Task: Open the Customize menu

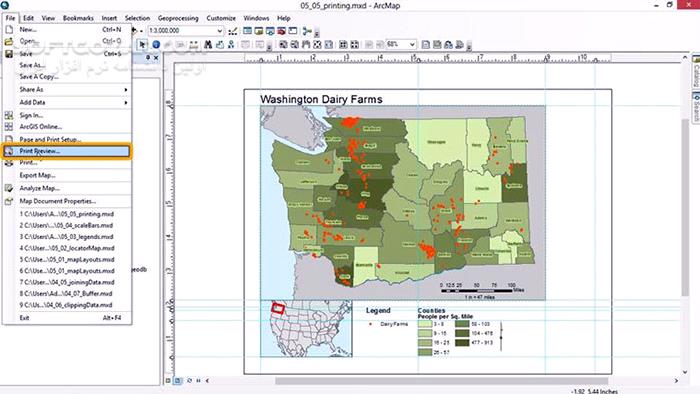Action: pyautogui.click(x=221, y=18)
